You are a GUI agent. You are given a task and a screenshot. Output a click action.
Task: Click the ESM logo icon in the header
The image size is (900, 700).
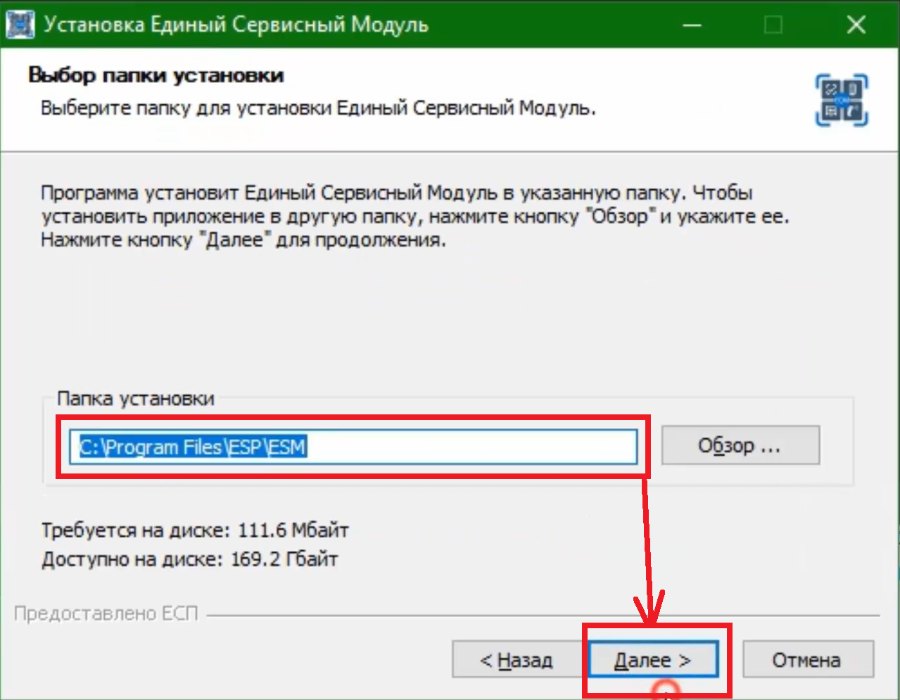point(841,100)
